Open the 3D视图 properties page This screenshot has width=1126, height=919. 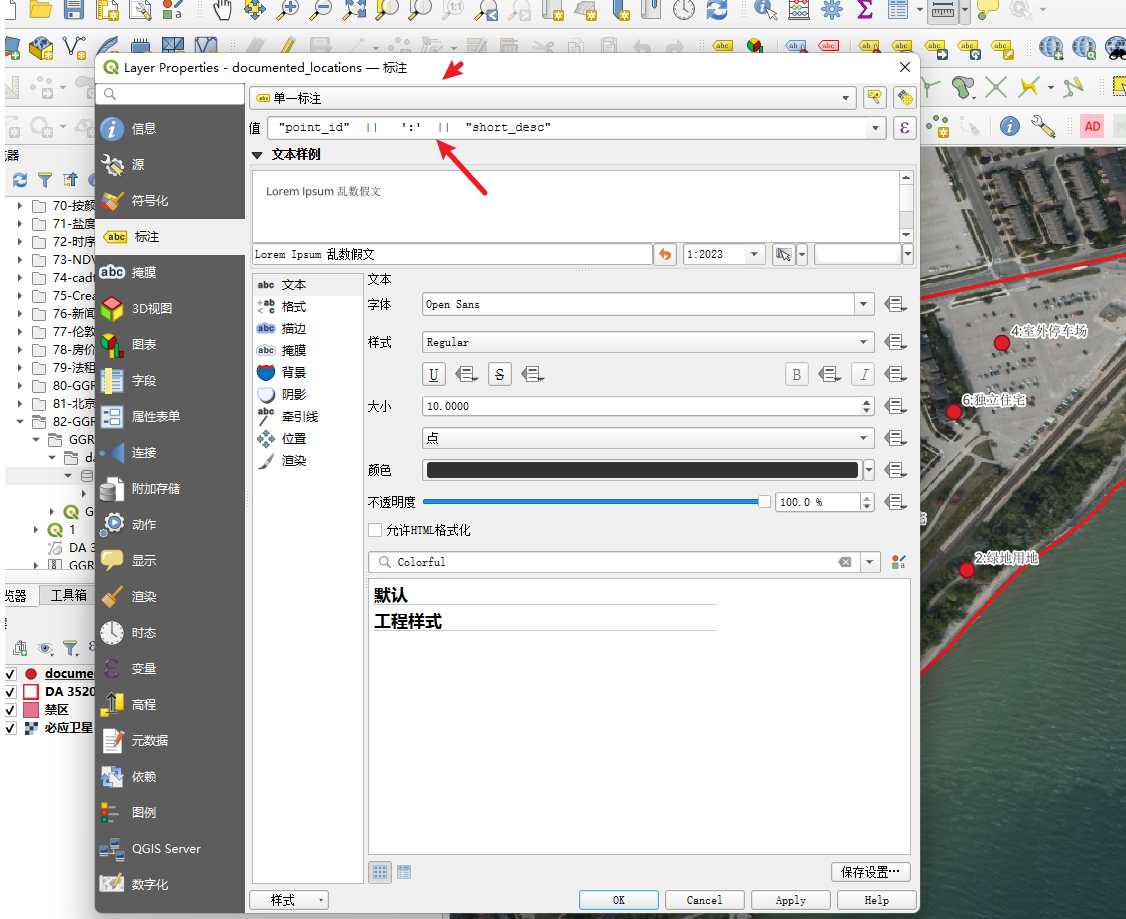point(170,309)
